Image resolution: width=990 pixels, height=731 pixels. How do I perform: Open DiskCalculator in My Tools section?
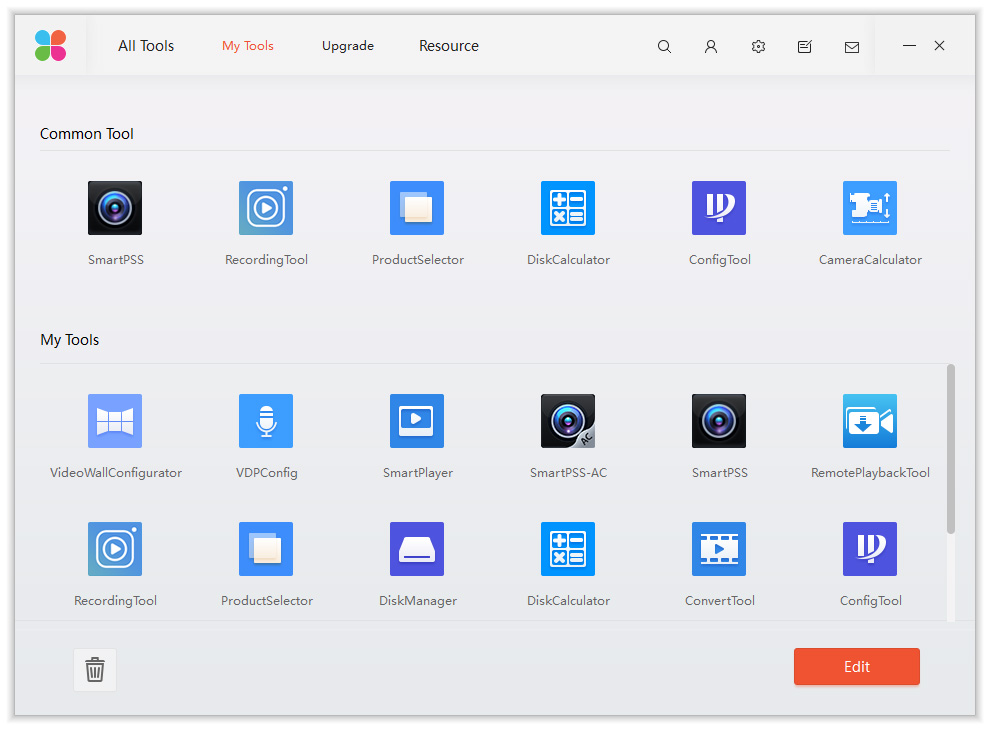pos(568,549)
